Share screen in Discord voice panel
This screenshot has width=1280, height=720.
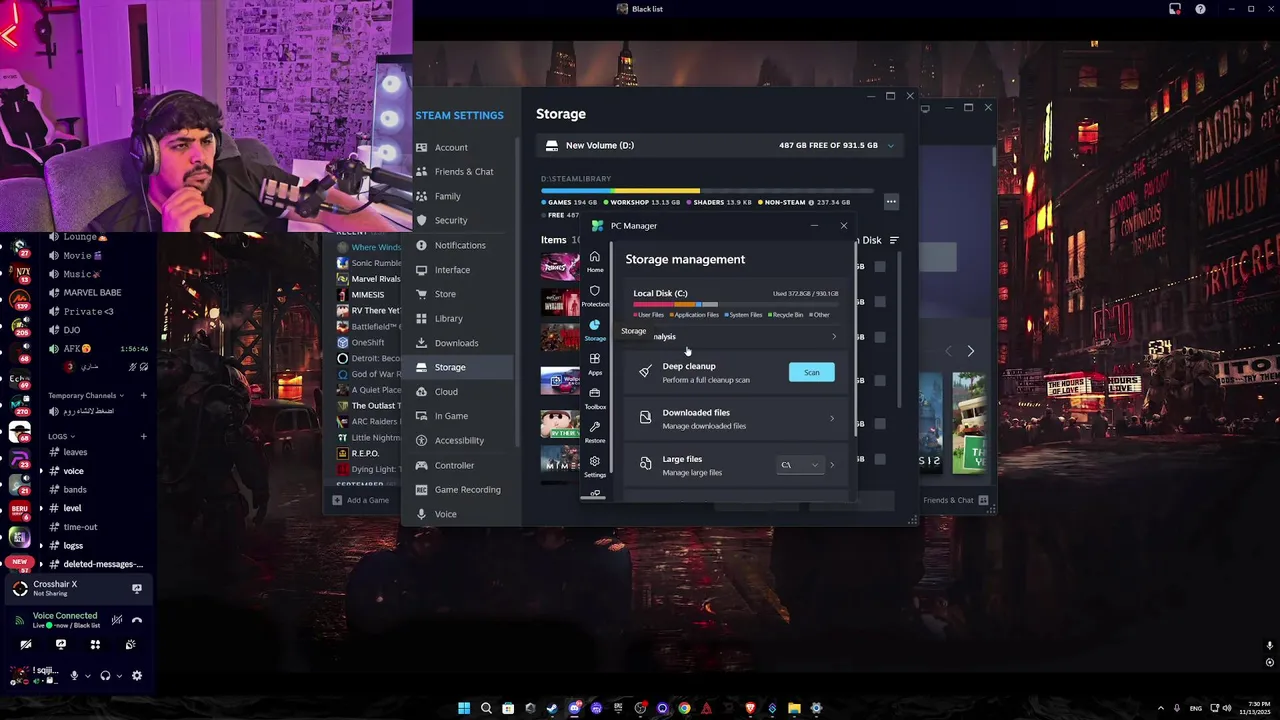pyautogui.click(x=61, y=645)
